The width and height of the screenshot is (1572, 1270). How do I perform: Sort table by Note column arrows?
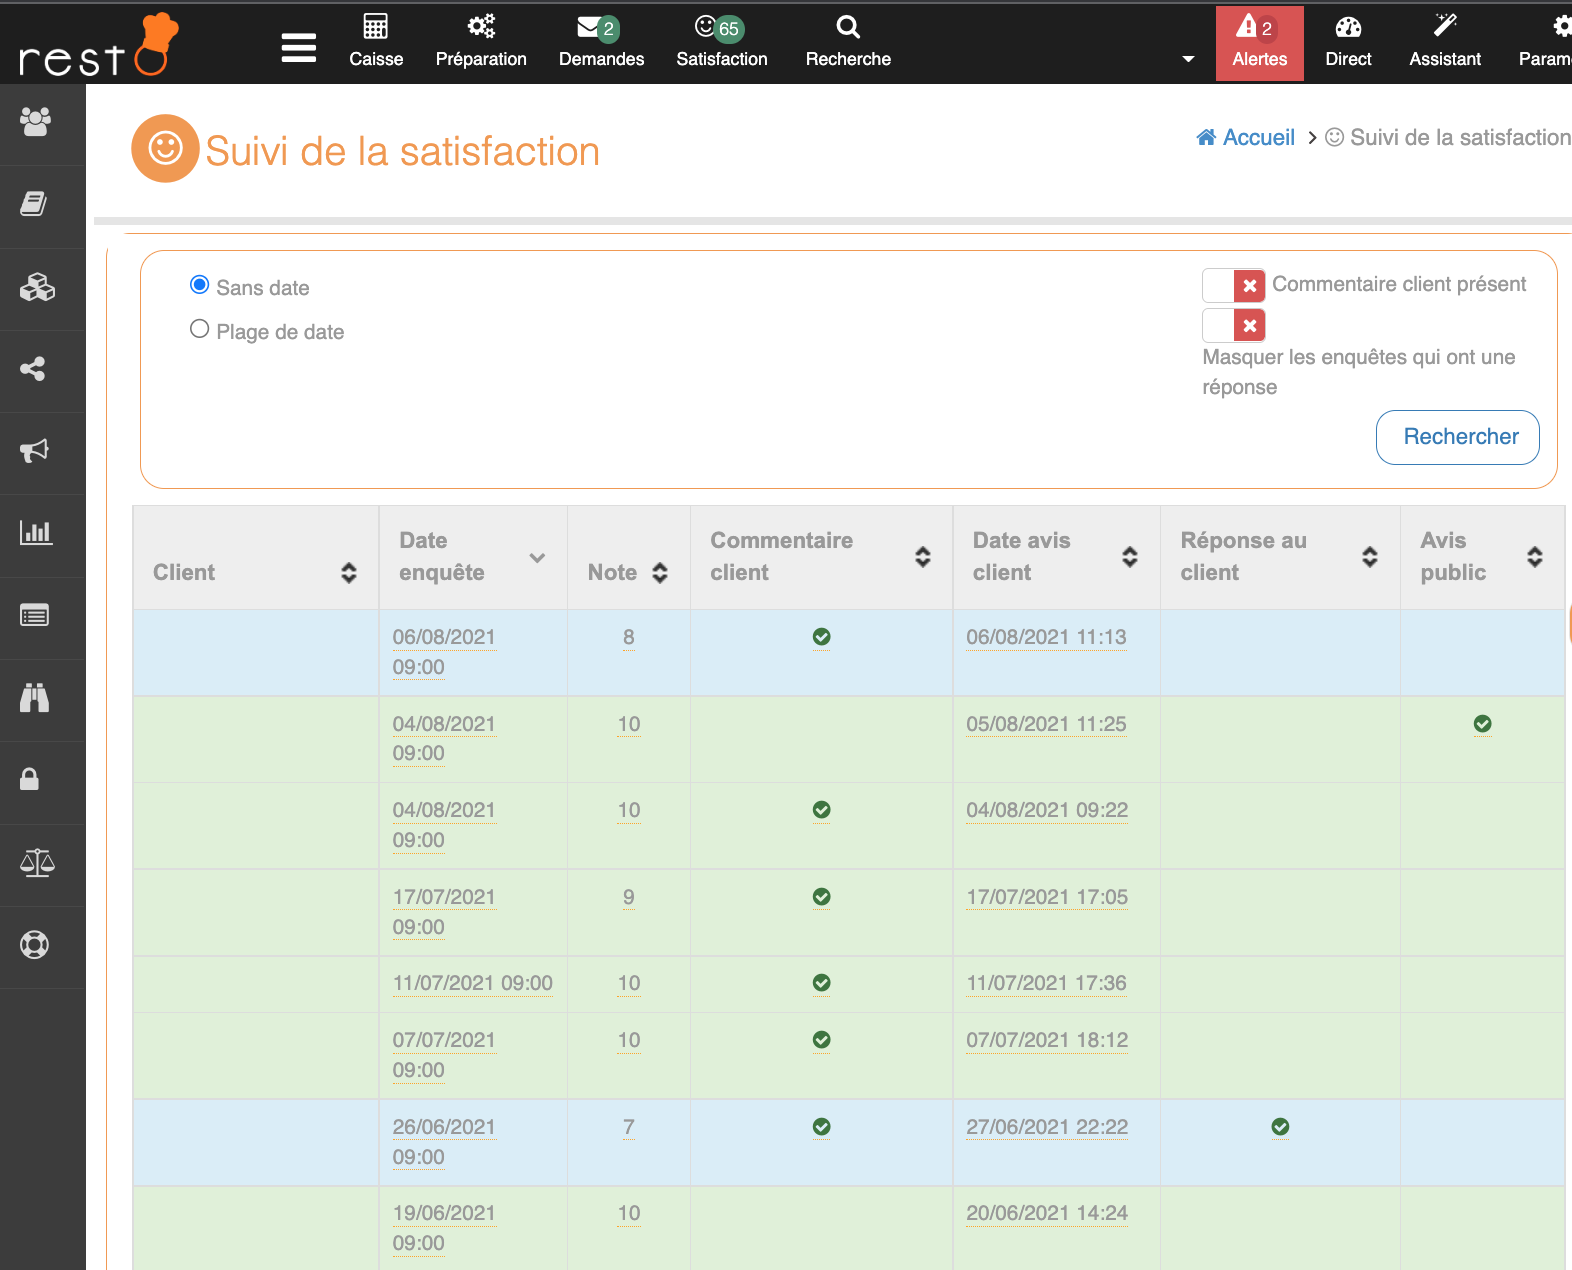click(660, 573)
